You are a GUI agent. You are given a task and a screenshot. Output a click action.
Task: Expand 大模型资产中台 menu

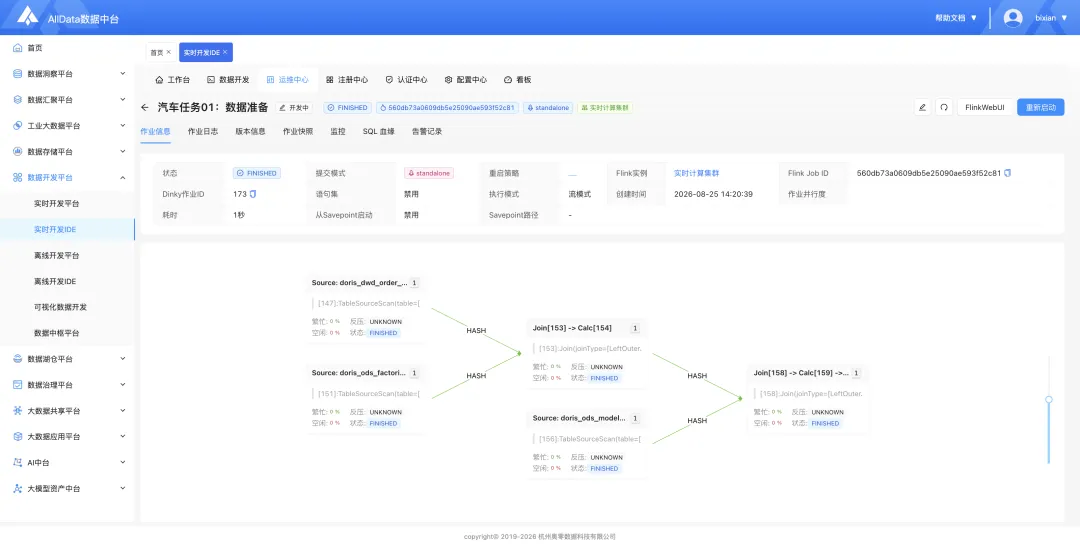pos(67,489)
